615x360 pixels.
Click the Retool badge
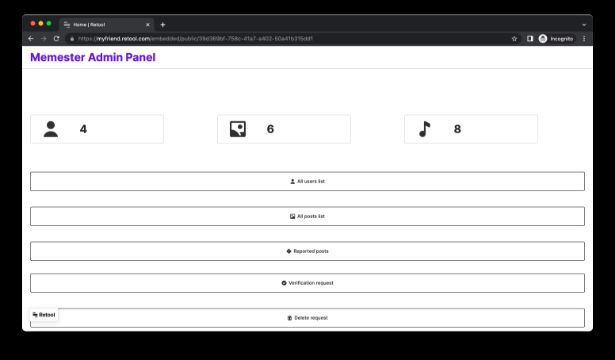coord(44,315)
